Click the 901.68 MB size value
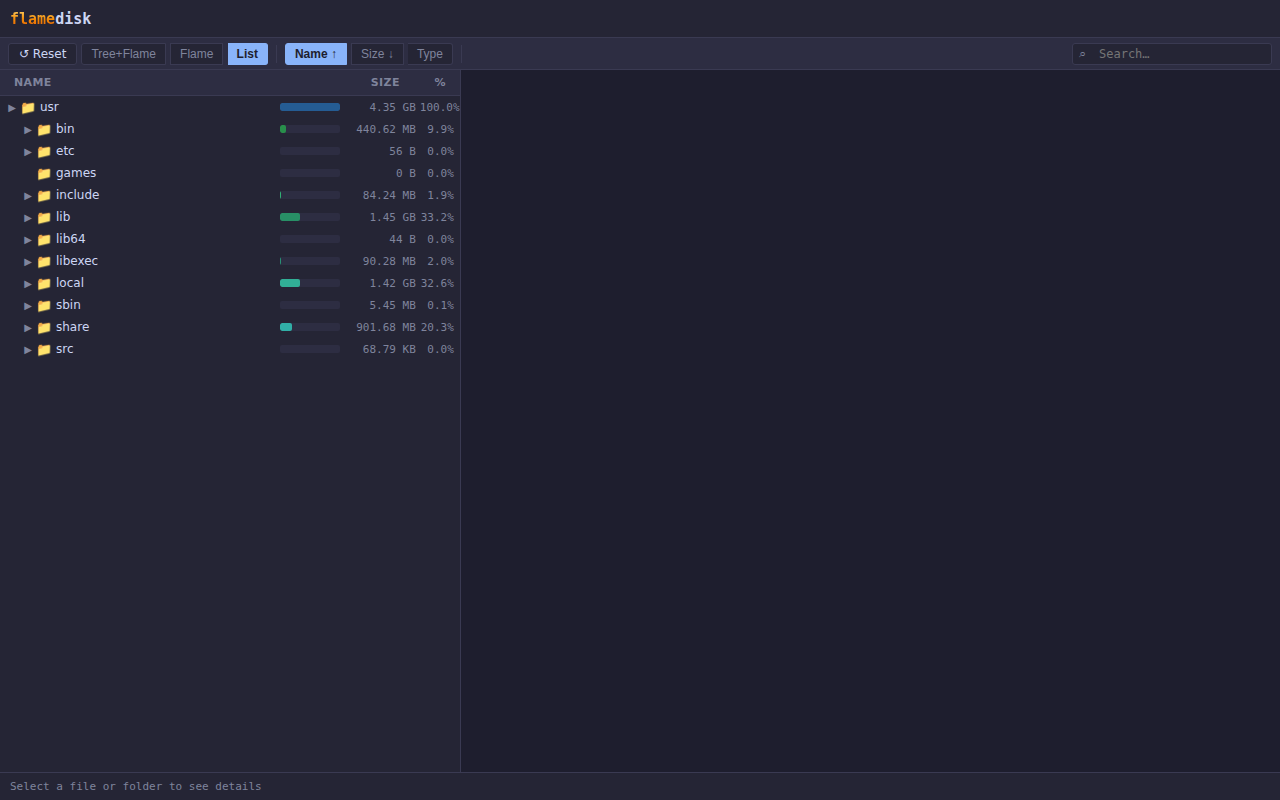 [x=386, y=327]
